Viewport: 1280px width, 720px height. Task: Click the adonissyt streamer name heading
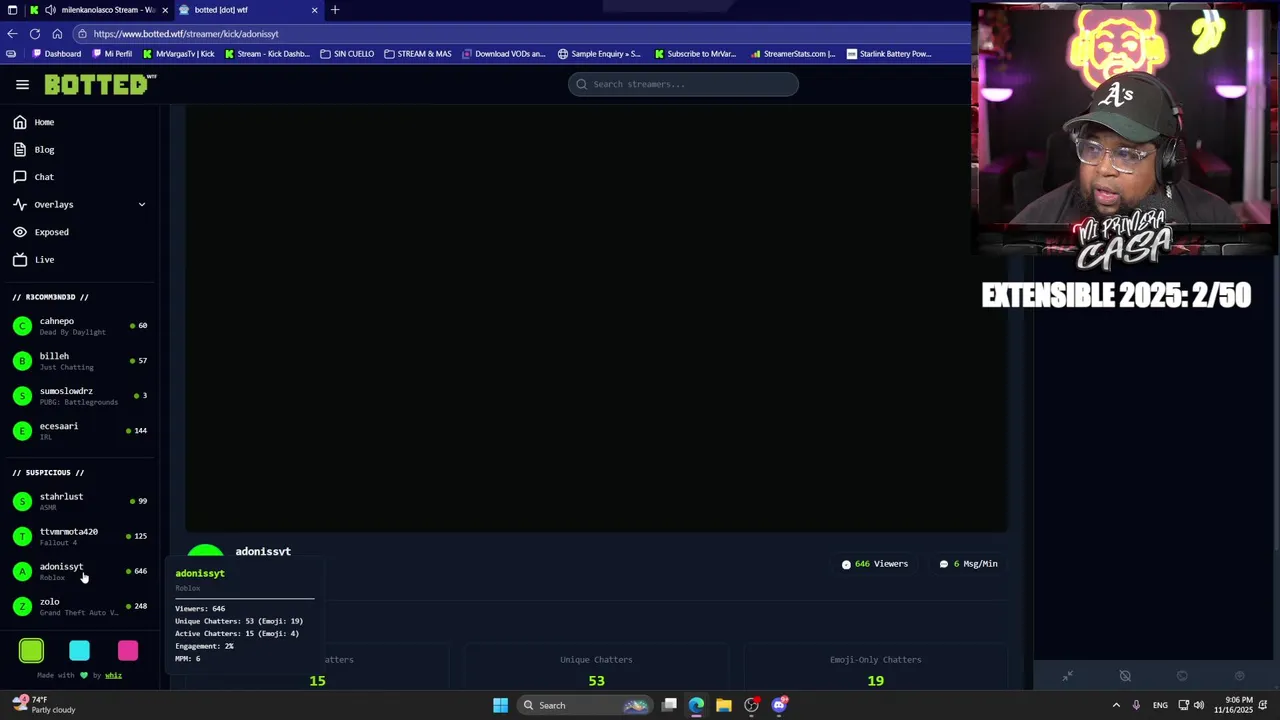click(263, 551)
